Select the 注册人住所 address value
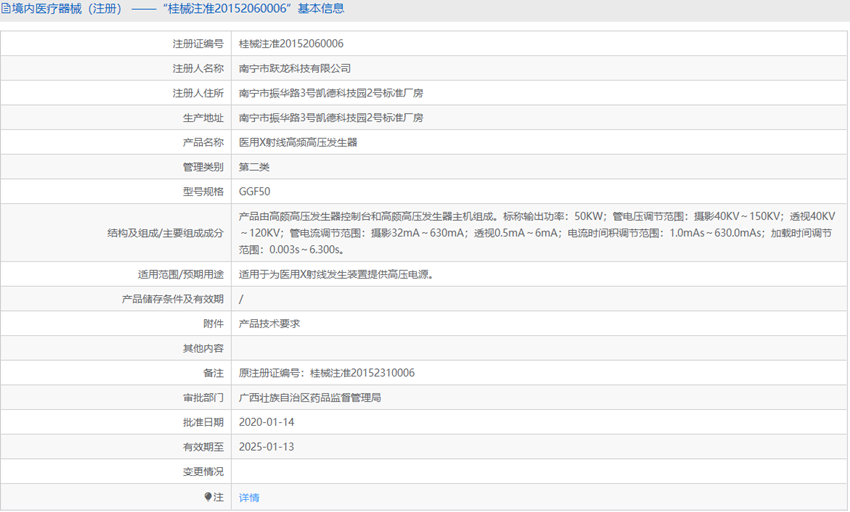This screenshot has height=512, width=850. pyautogui.click(x=331, y=93)
